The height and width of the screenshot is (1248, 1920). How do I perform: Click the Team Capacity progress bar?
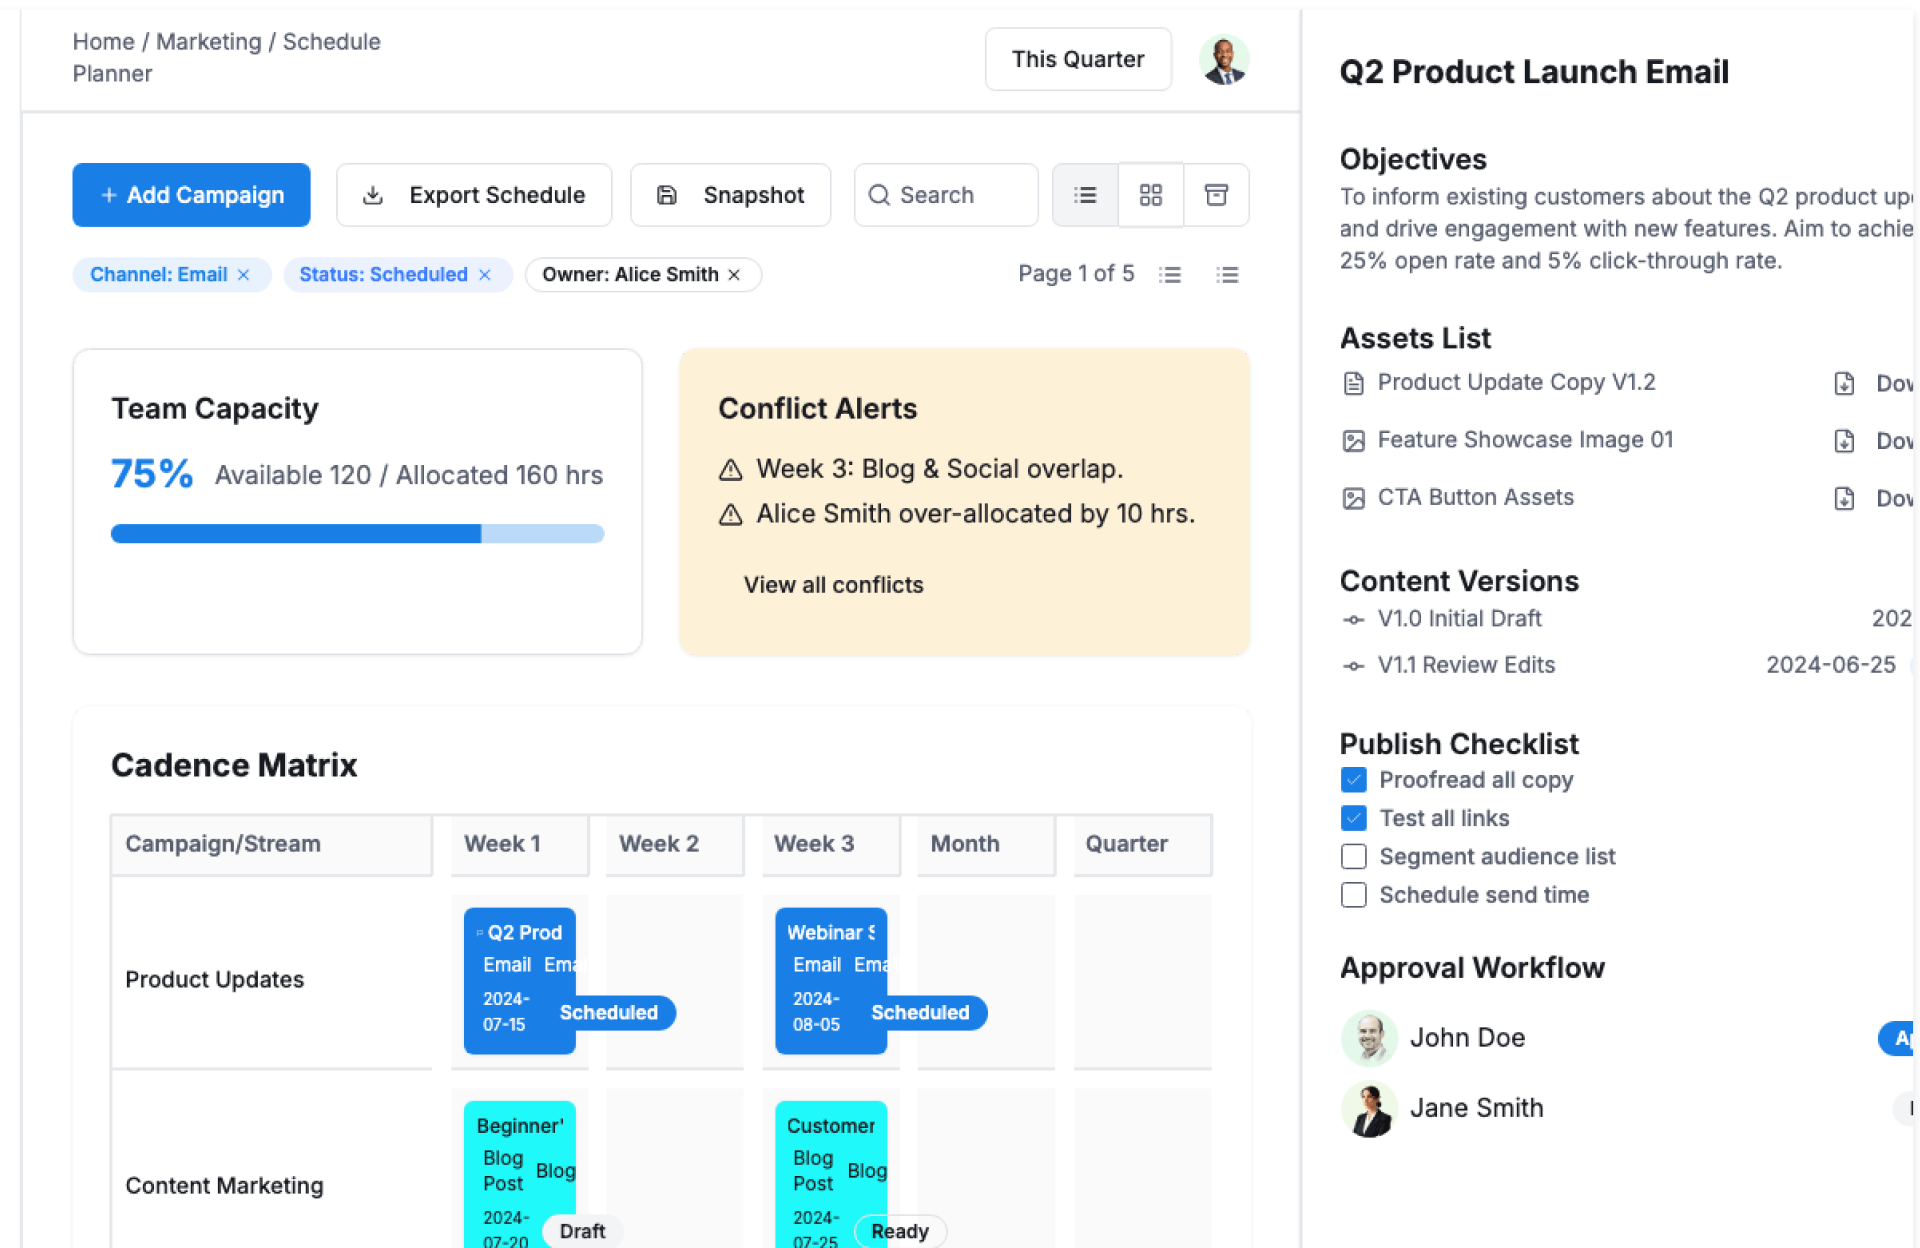[357, 534]
